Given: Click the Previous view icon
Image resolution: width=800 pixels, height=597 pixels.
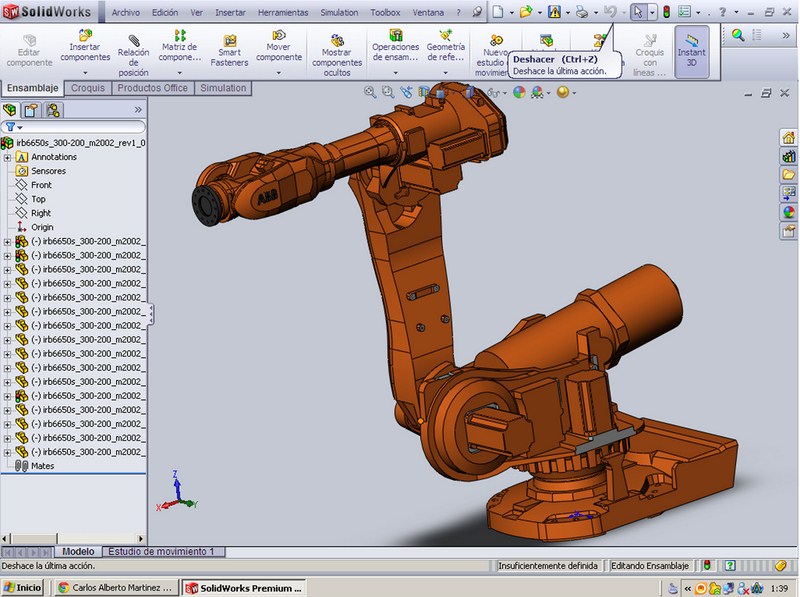Looking at the screenshot, I should coord(407,92).
